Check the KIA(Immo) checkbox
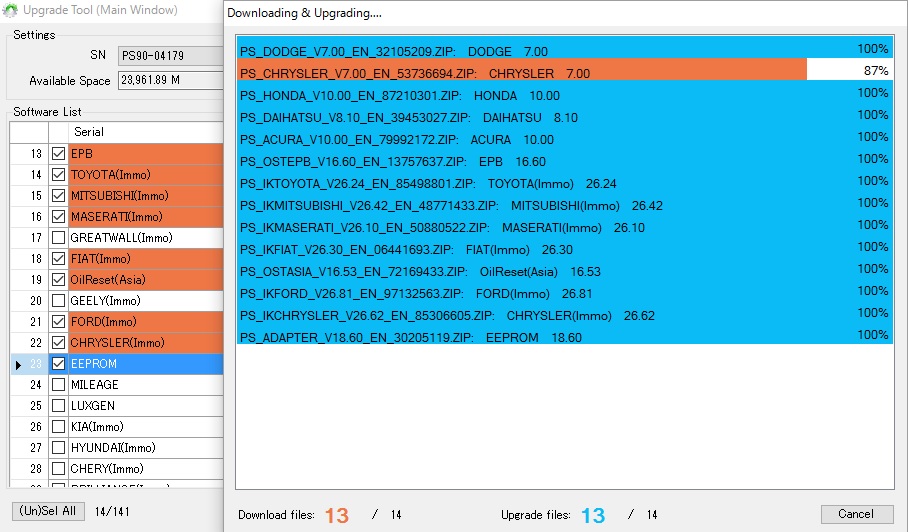Viewport: 908px width, 532px height. [58, 427]
